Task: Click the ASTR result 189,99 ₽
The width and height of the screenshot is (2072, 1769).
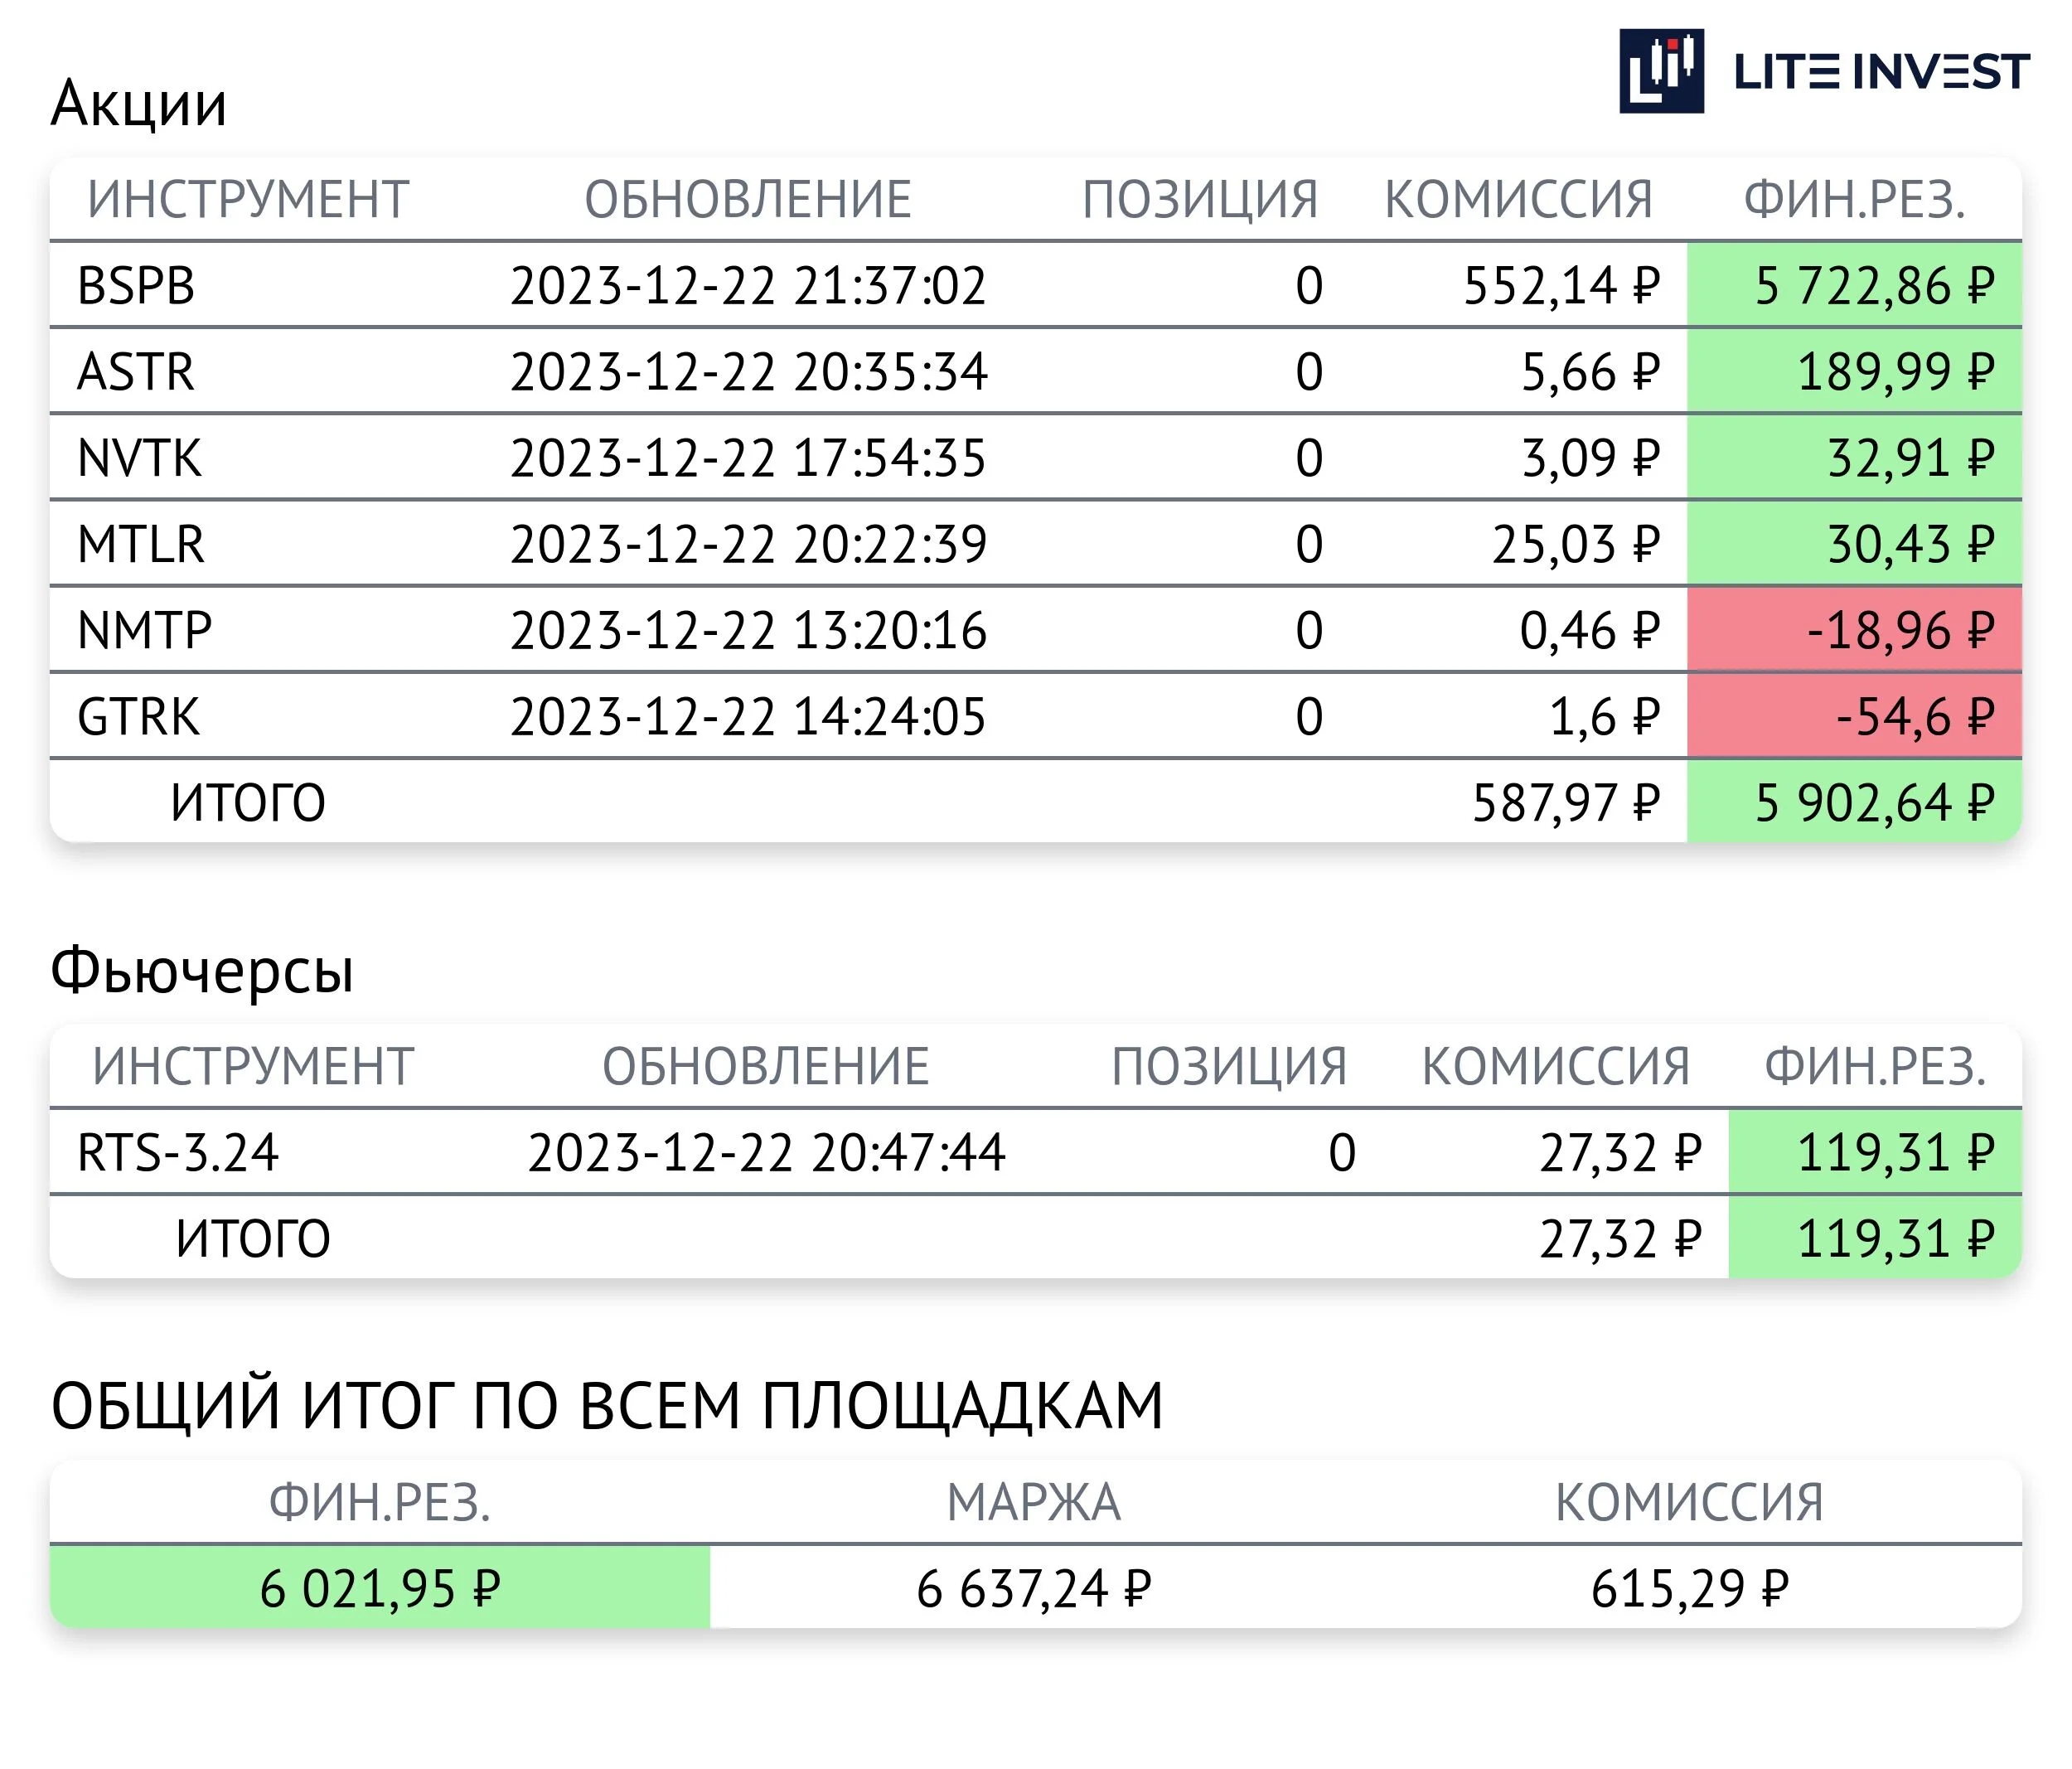Action: [x=1896, y=372]
